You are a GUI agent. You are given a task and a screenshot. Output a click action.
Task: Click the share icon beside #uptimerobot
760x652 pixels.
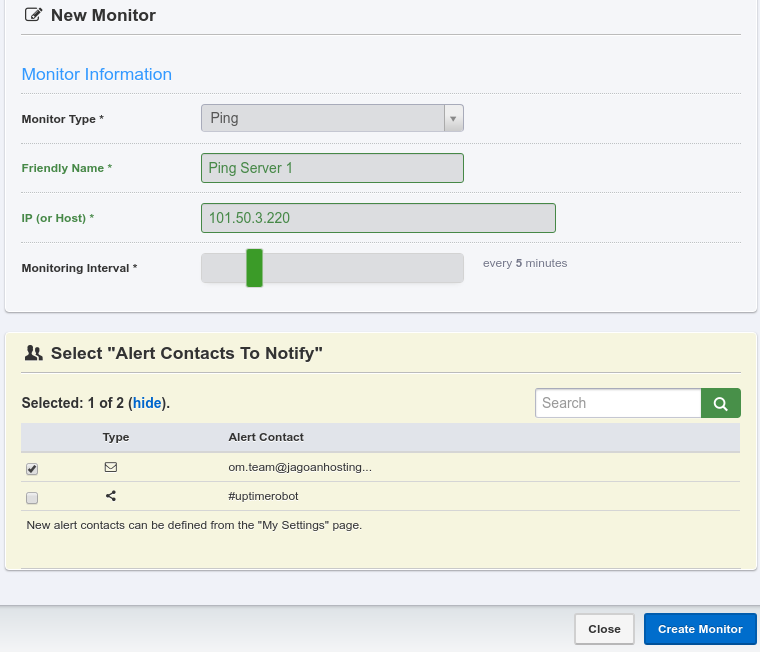[111, 496]
